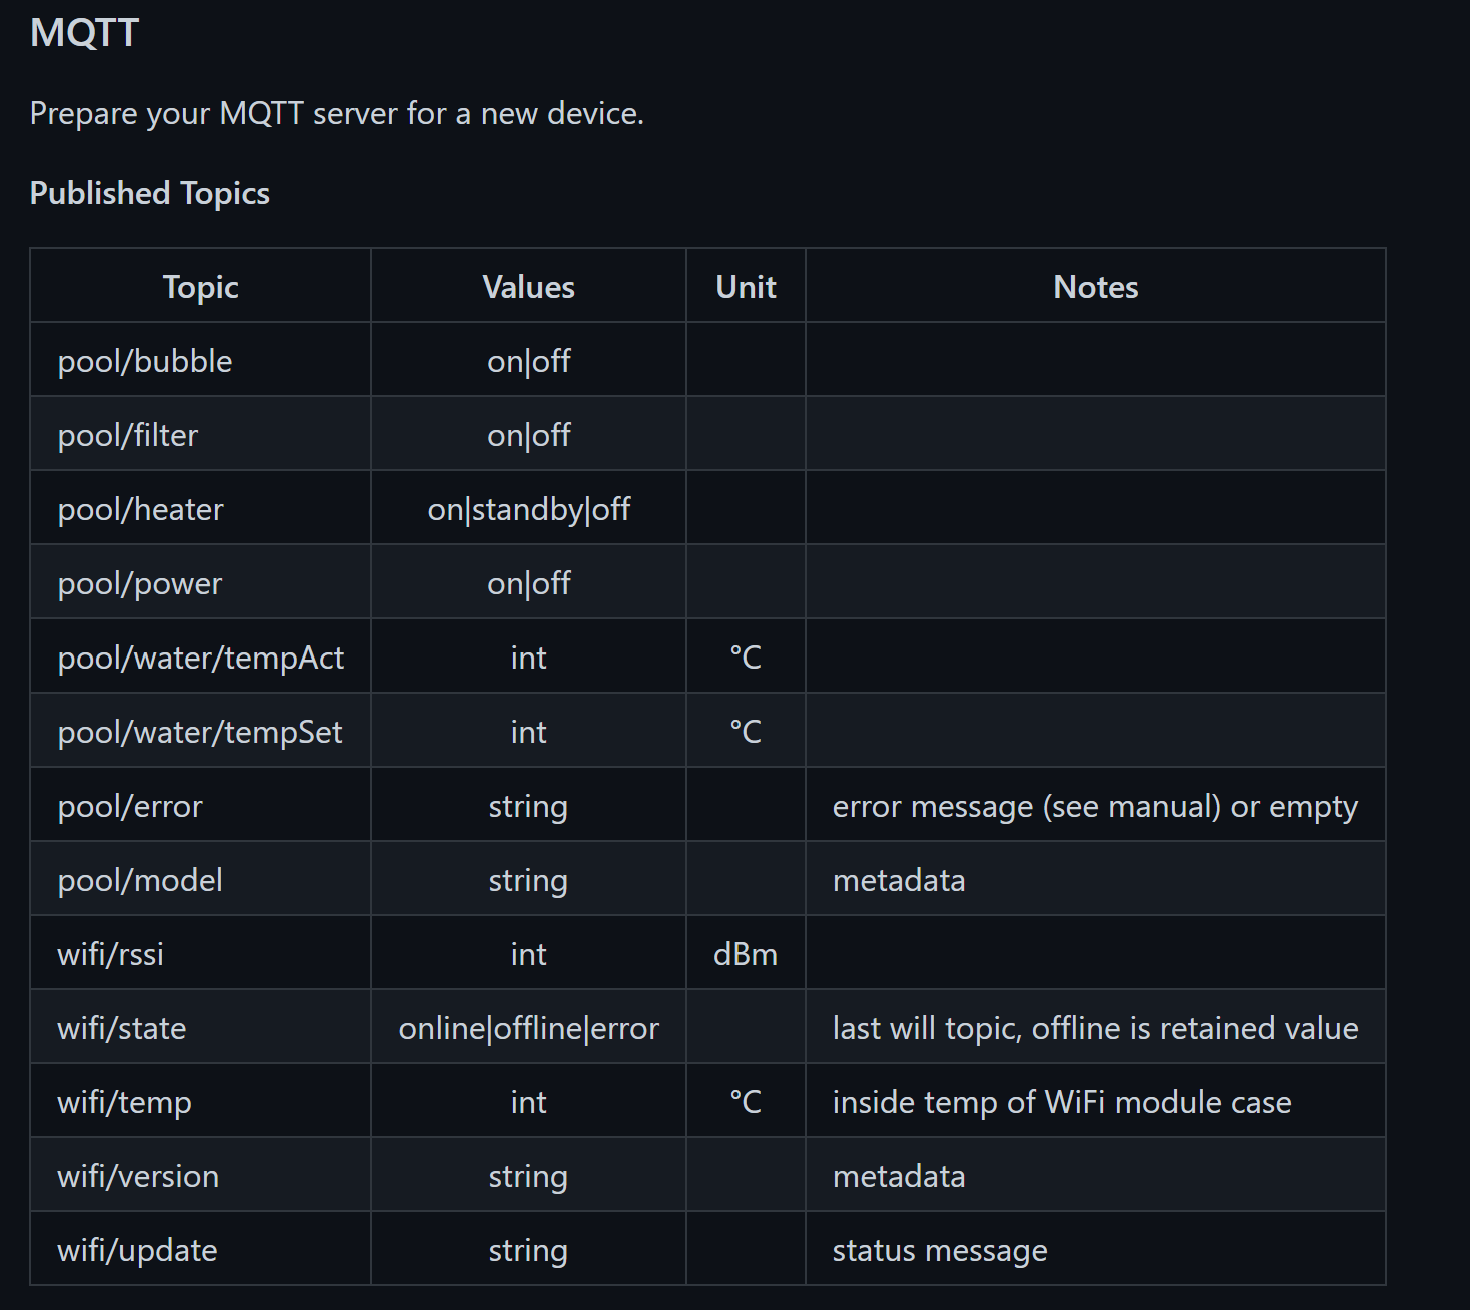
Task: Click the Unit column header
Action: coord(745,287)
